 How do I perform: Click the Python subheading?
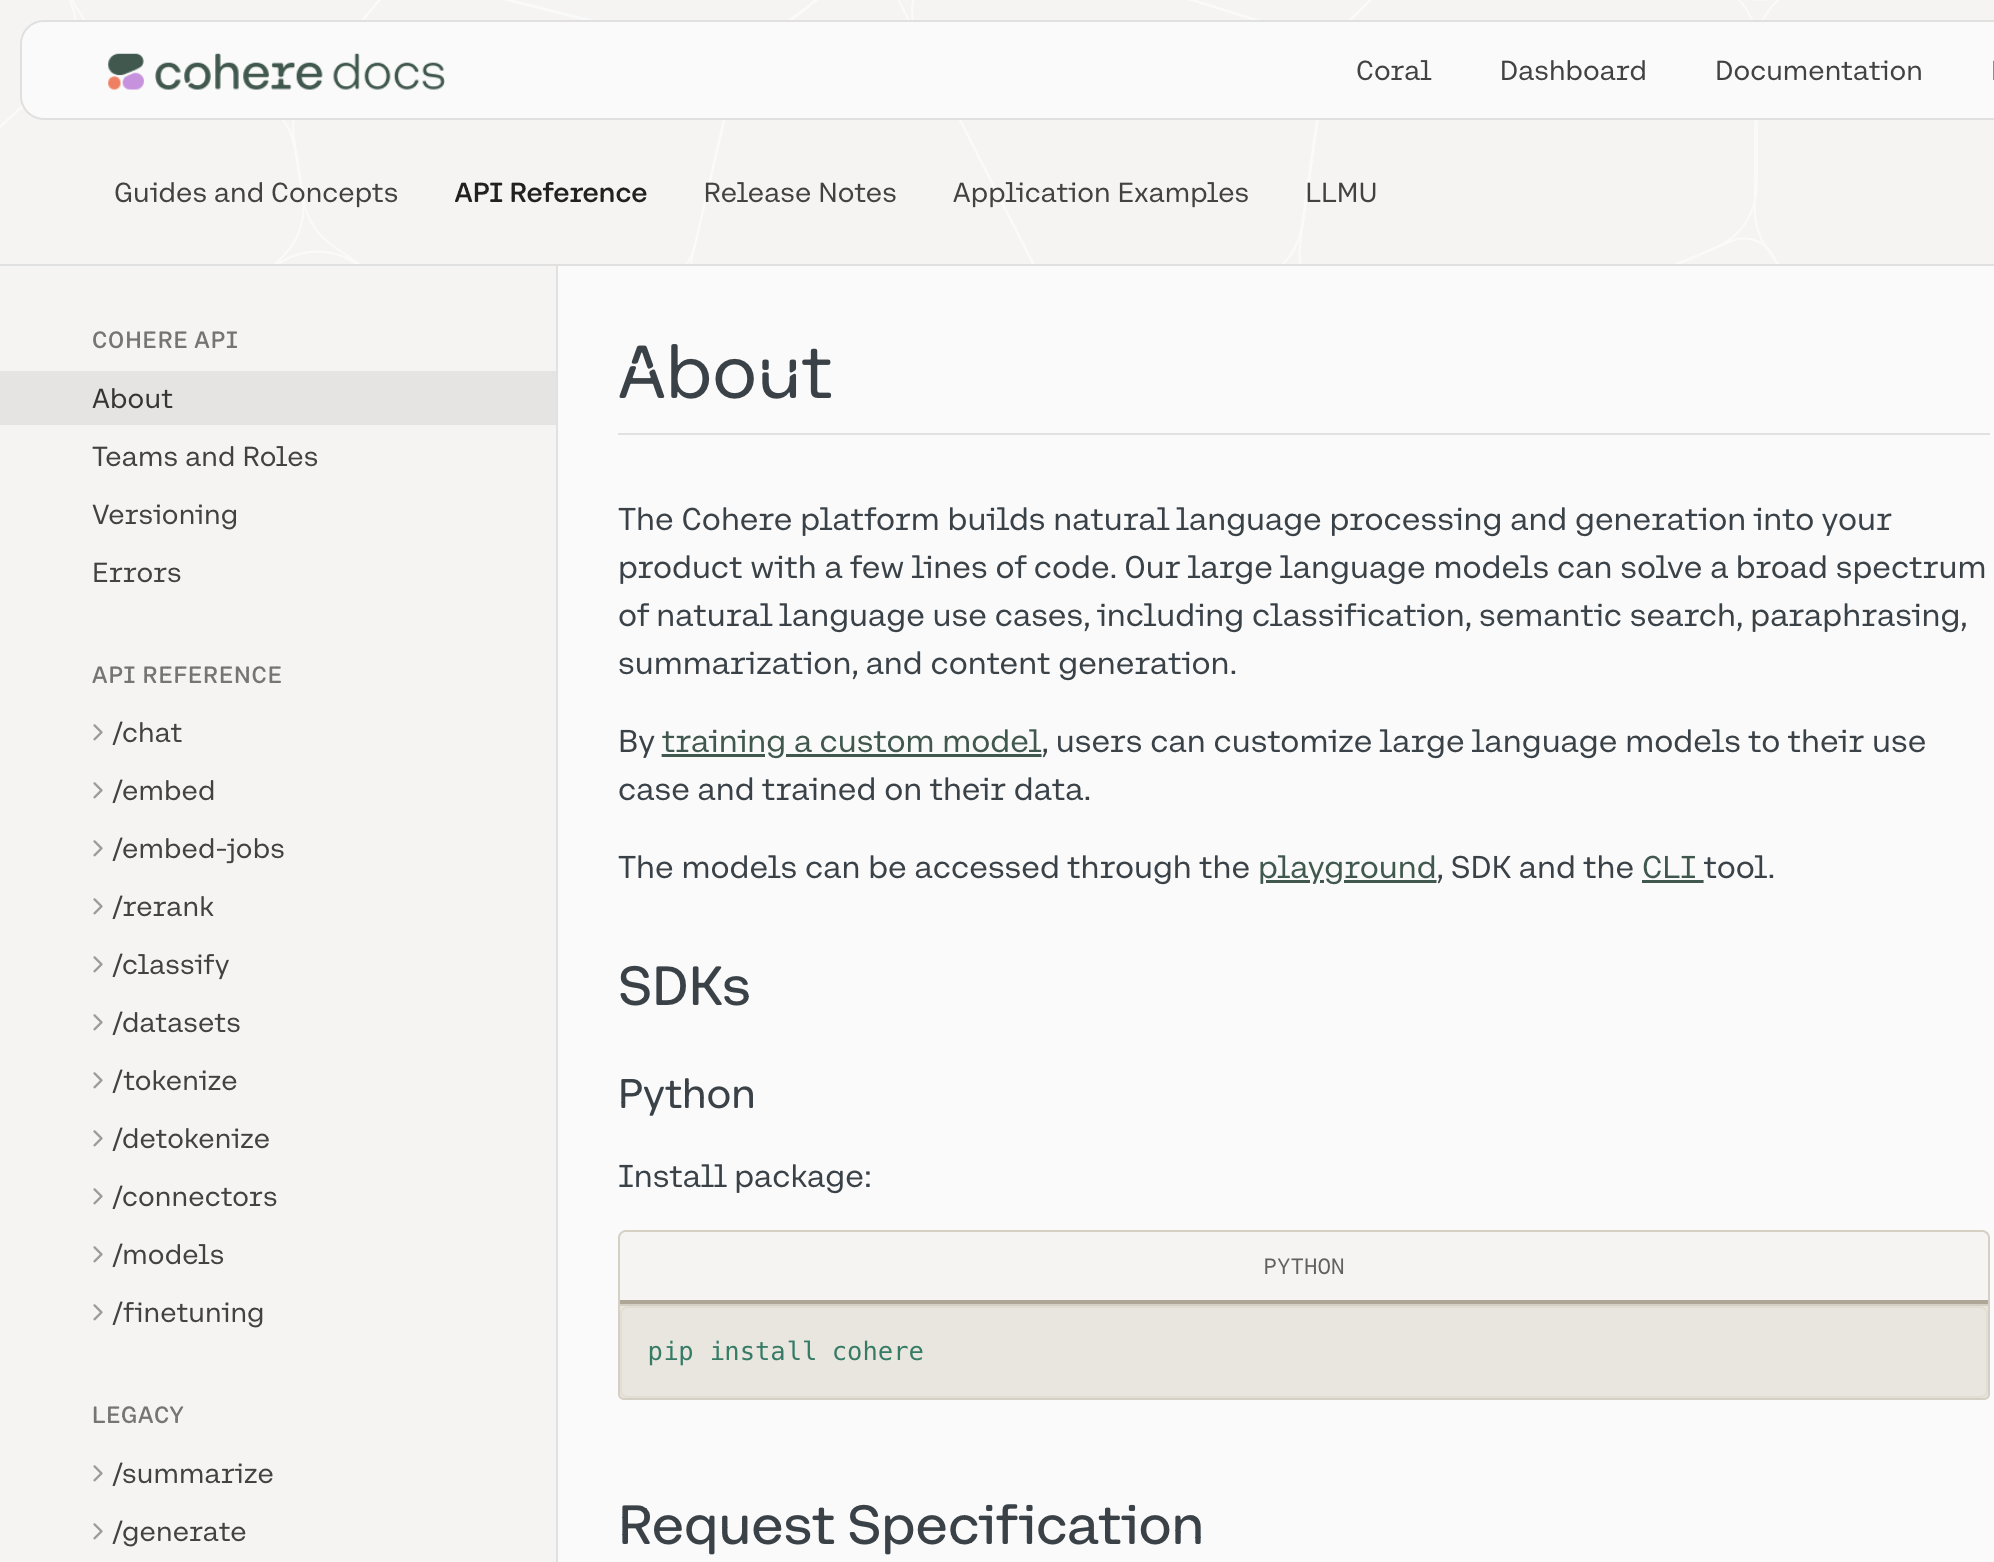click(686, 1095)
